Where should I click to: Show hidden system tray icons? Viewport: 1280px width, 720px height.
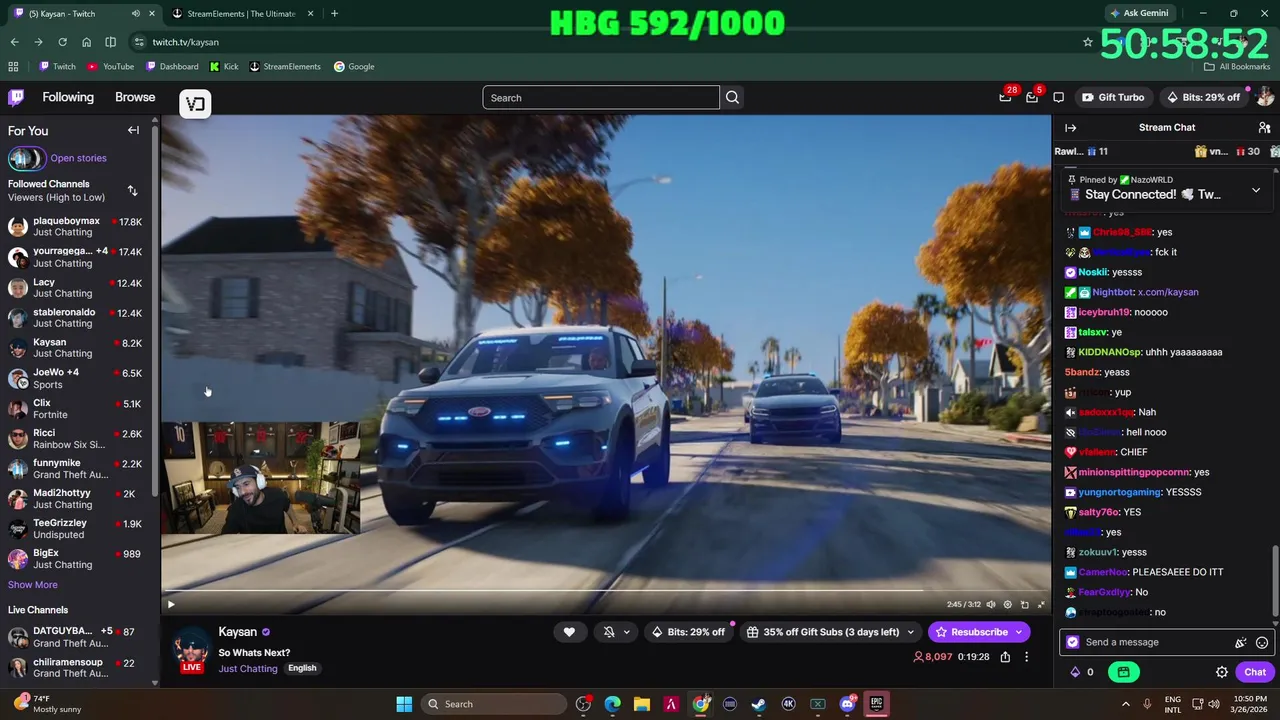point(1125,704)
